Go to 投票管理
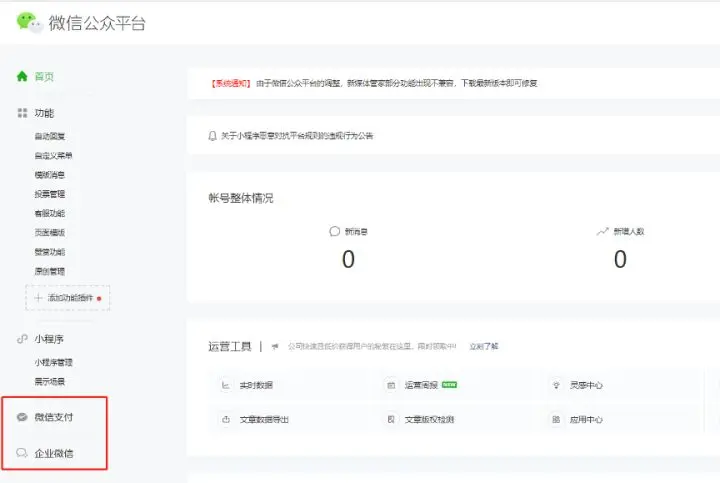 [x=50, y=194]
